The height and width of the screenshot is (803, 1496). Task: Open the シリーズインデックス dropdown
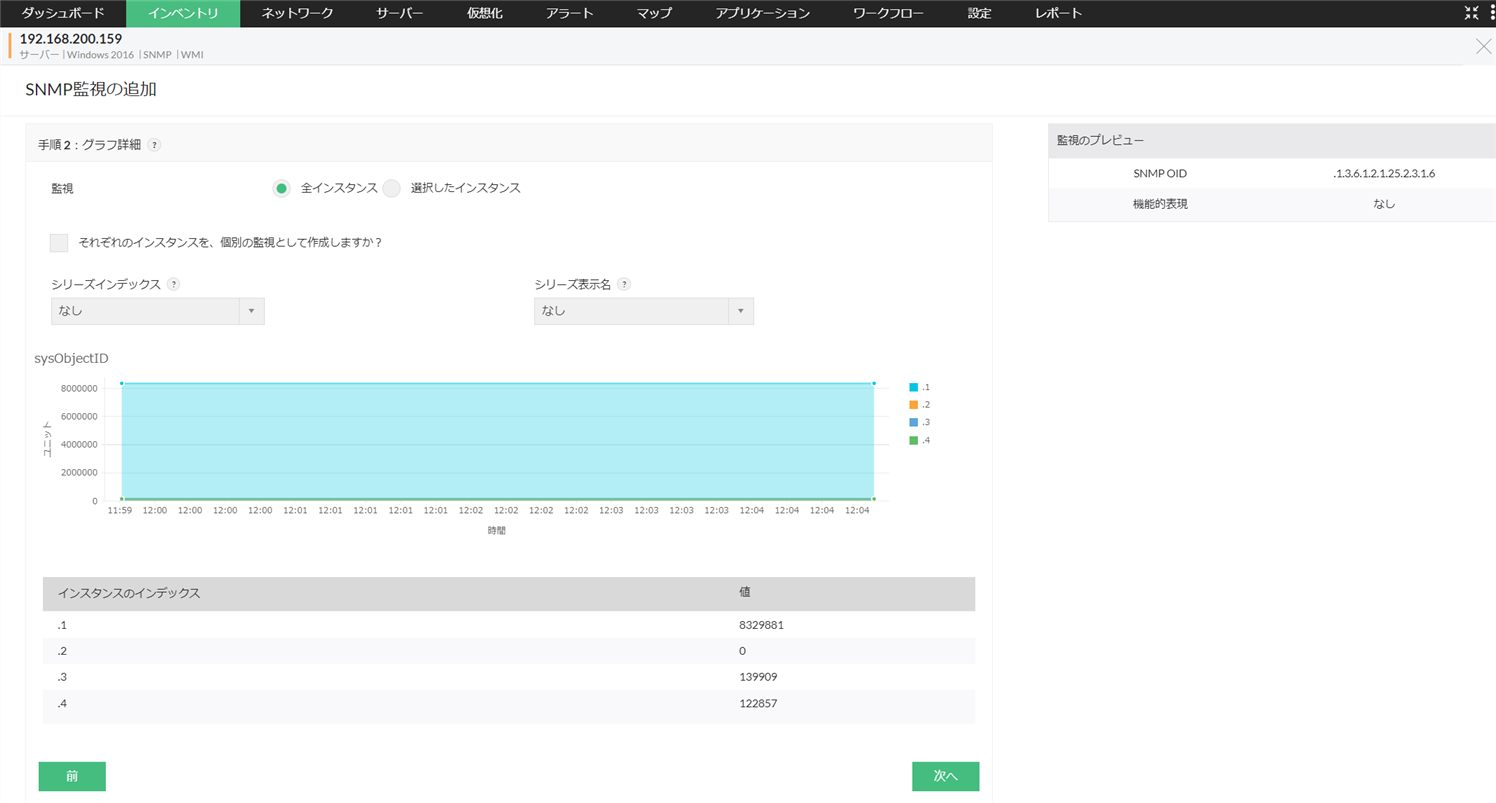pos(157,311)
